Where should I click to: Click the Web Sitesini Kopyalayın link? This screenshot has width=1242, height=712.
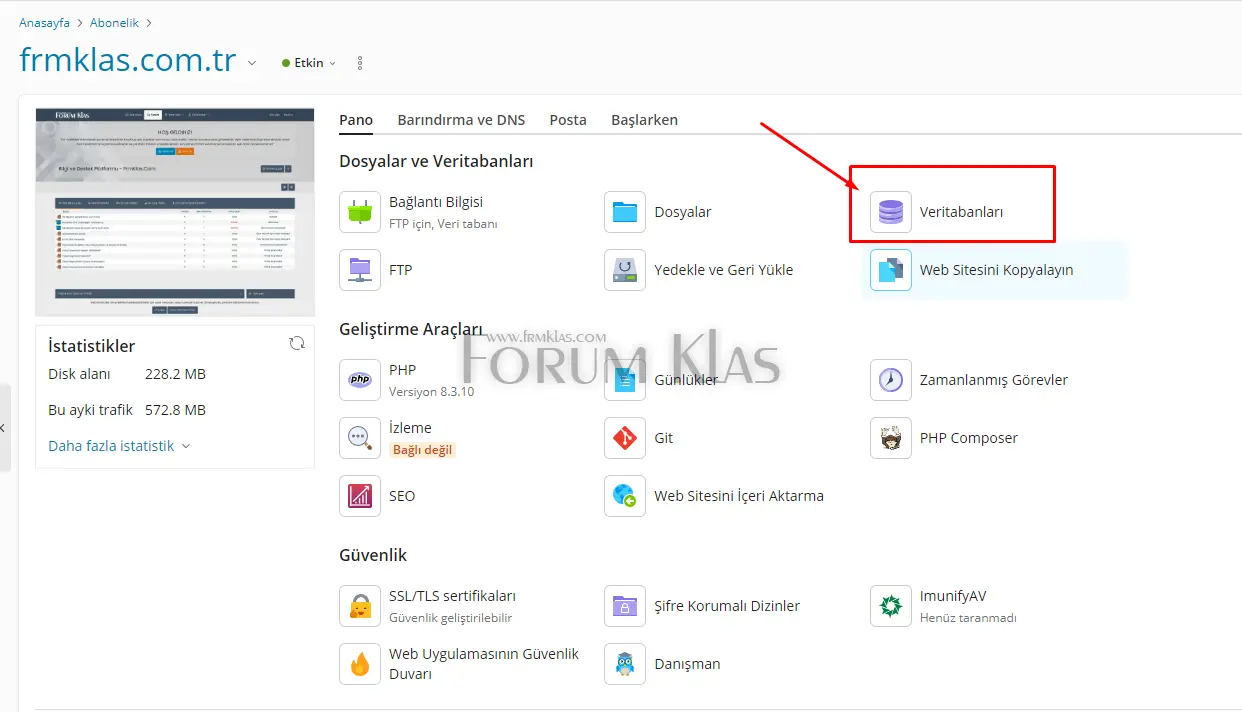tap(996, 270)
